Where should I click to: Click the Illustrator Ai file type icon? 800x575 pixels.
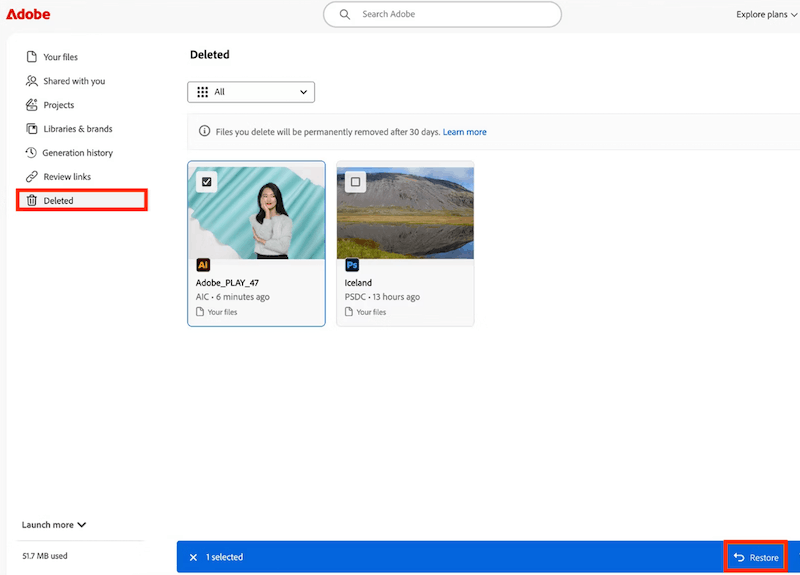point(203,265)
